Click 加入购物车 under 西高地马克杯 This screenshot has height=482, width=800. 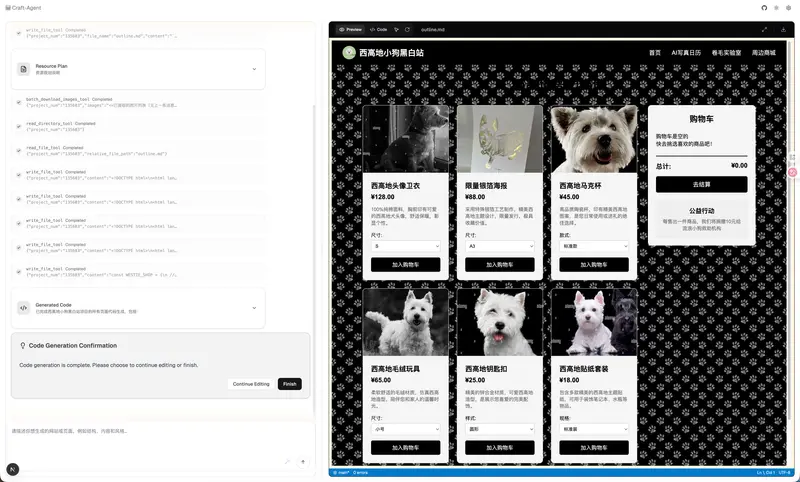click(594, 265)
